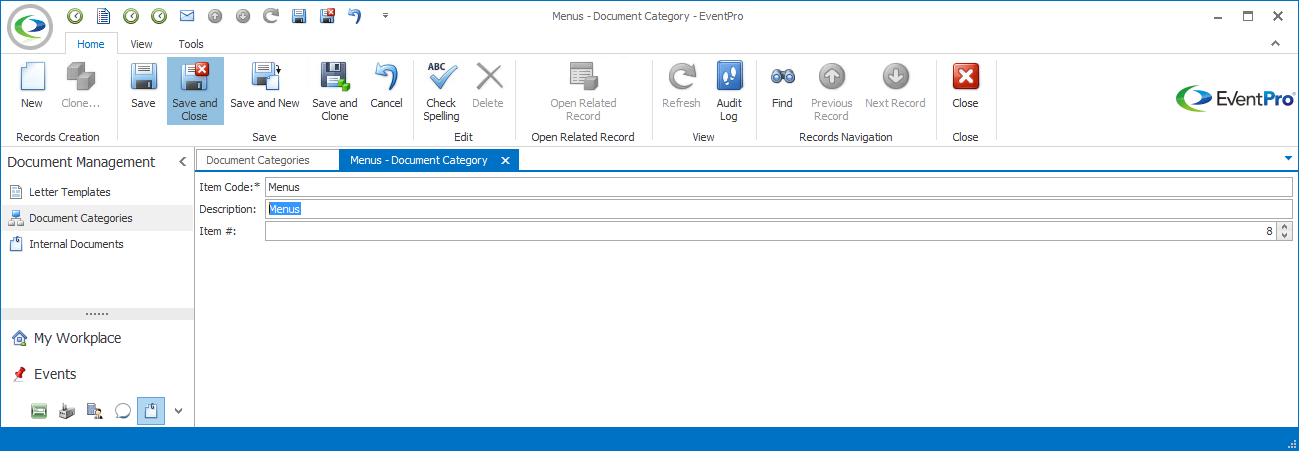Click the grey down arrow in quick access toolbar

243,16
